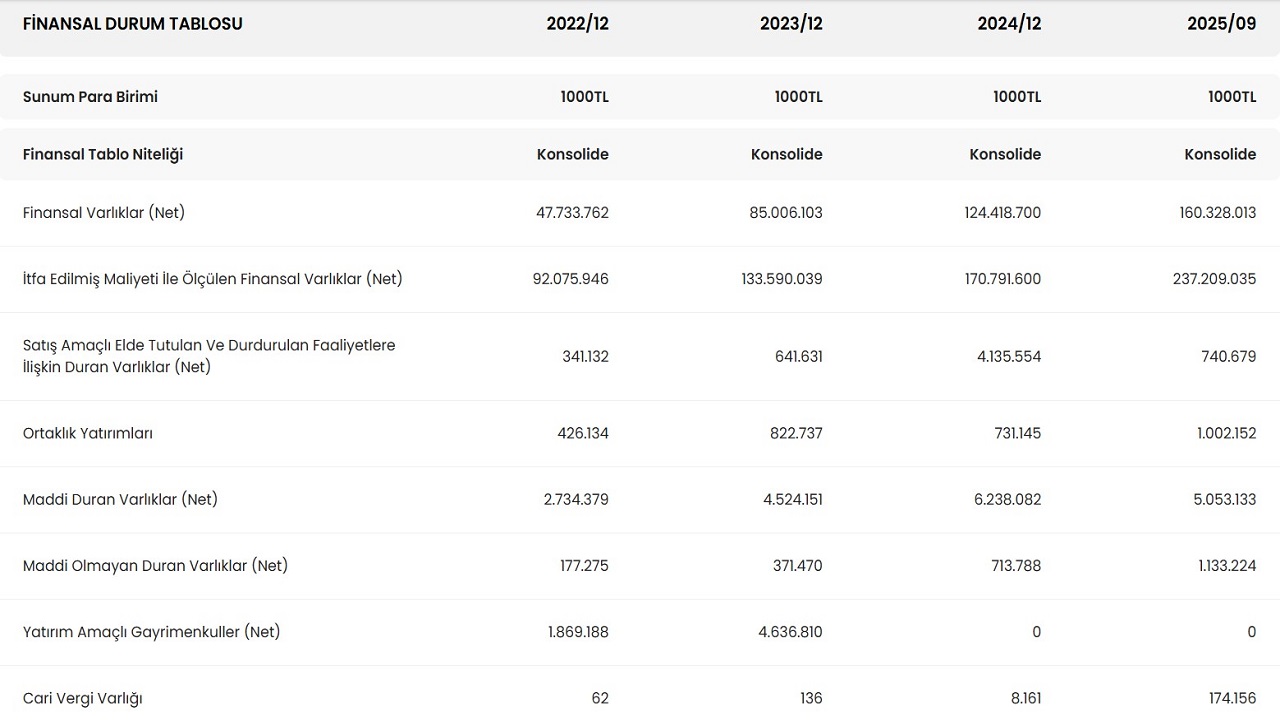
Task: Select the 2024/12 period column header
Action: point(1009,24)
